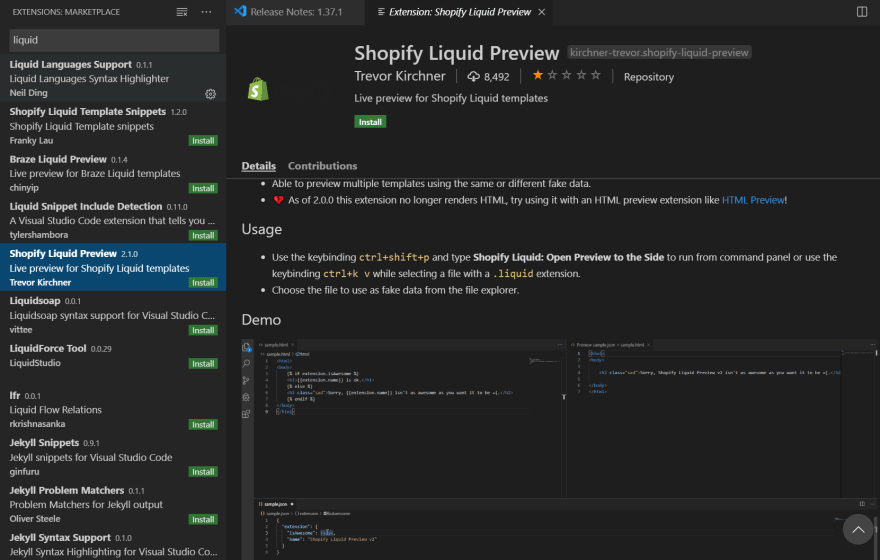Select Jekyll Snippets entry

pos(113,457)
